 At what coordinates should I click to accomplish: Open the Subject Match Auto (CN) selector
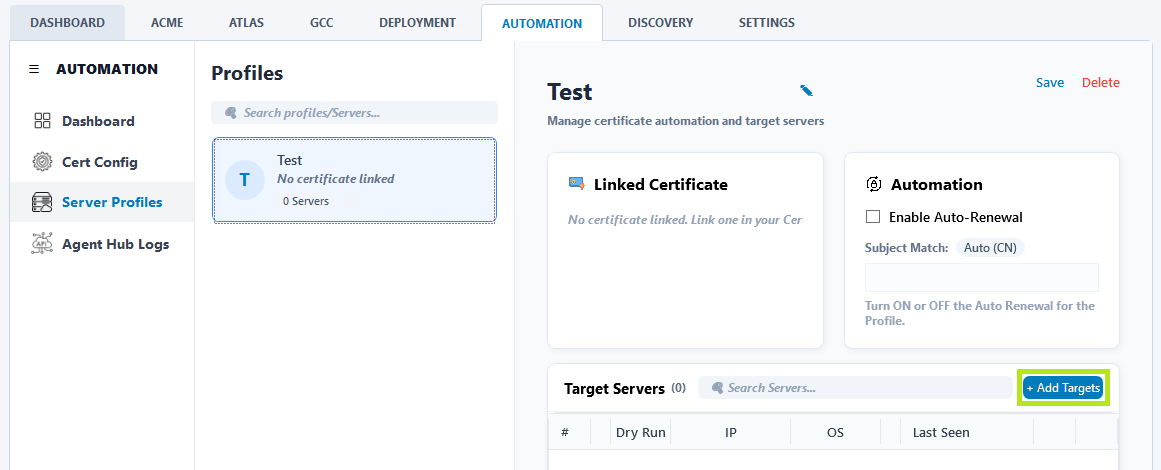coord(990,248)
